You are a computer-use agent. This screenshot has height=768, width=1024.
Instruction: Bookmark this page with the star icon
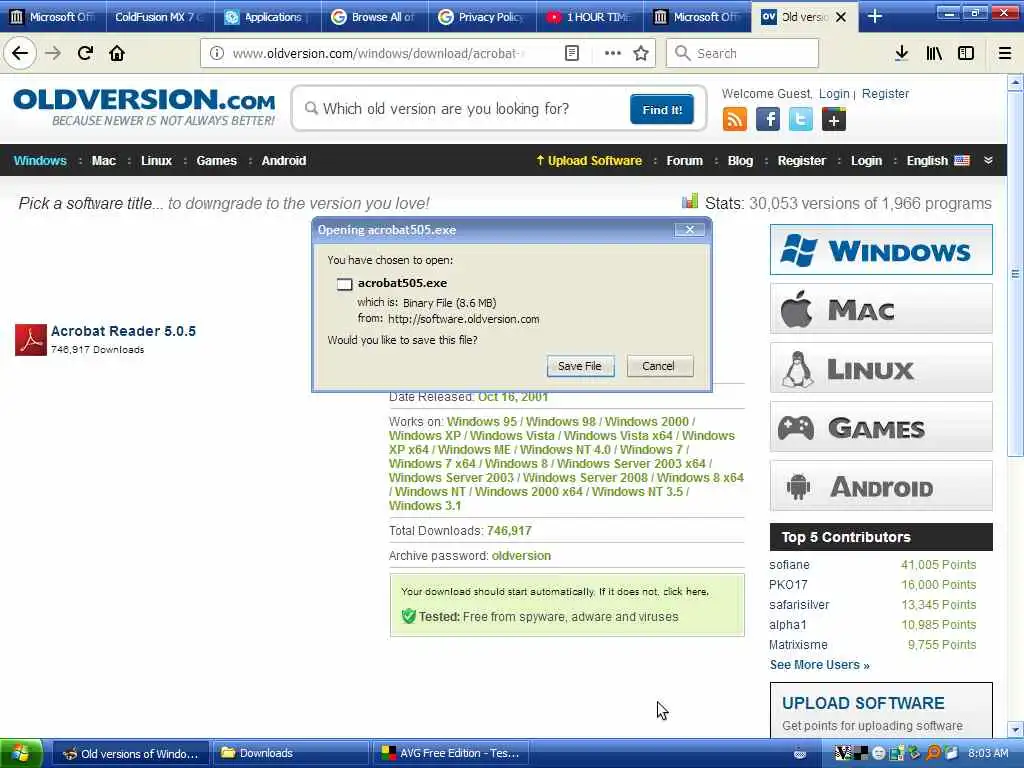pos(641,53)
